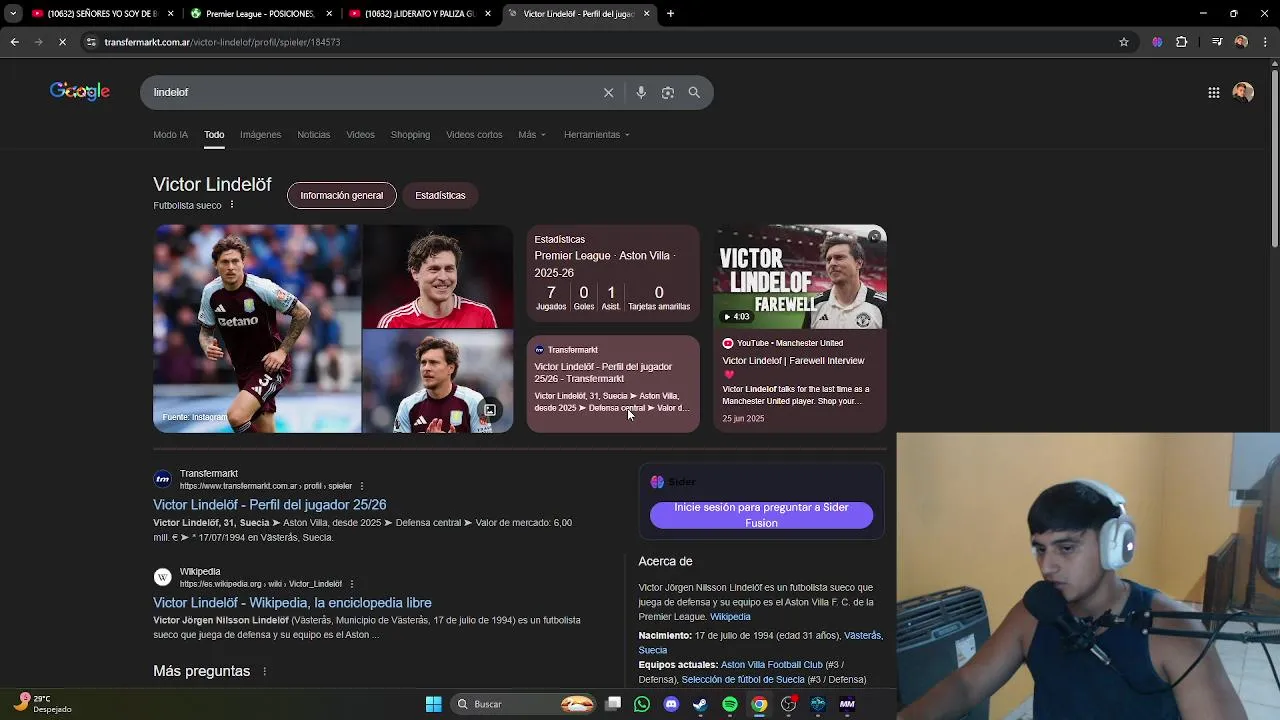
Task: Expand the Herramientas dropdown
Action: click(597, 135)
